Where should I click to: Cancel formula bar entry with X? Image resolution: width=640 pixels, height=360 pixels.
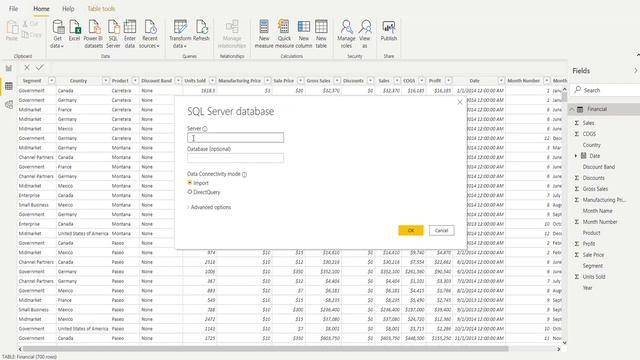(27, 68)
